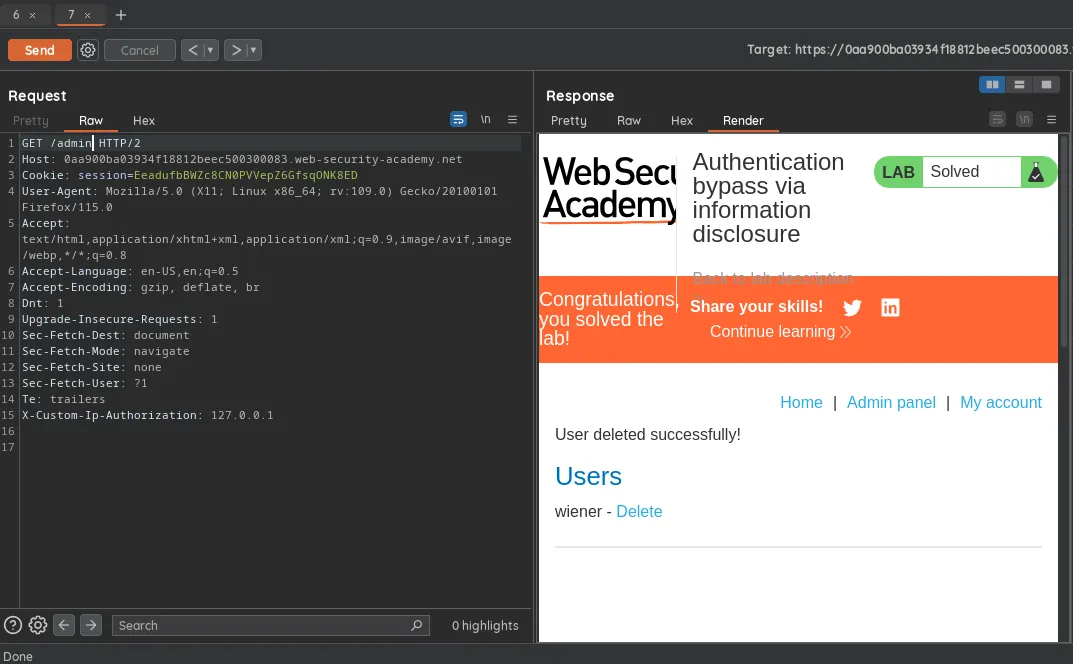Click the Te: trailers header line
This screenshot has width=1073, height=664.
(63, 399)
